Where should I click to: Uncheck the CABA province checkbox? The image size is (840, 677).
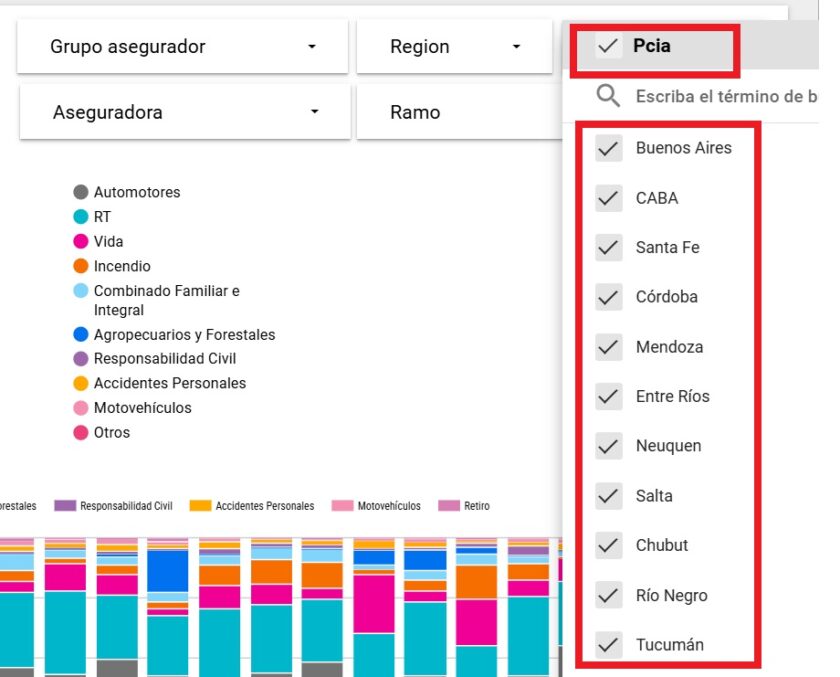tap(609, 198)
